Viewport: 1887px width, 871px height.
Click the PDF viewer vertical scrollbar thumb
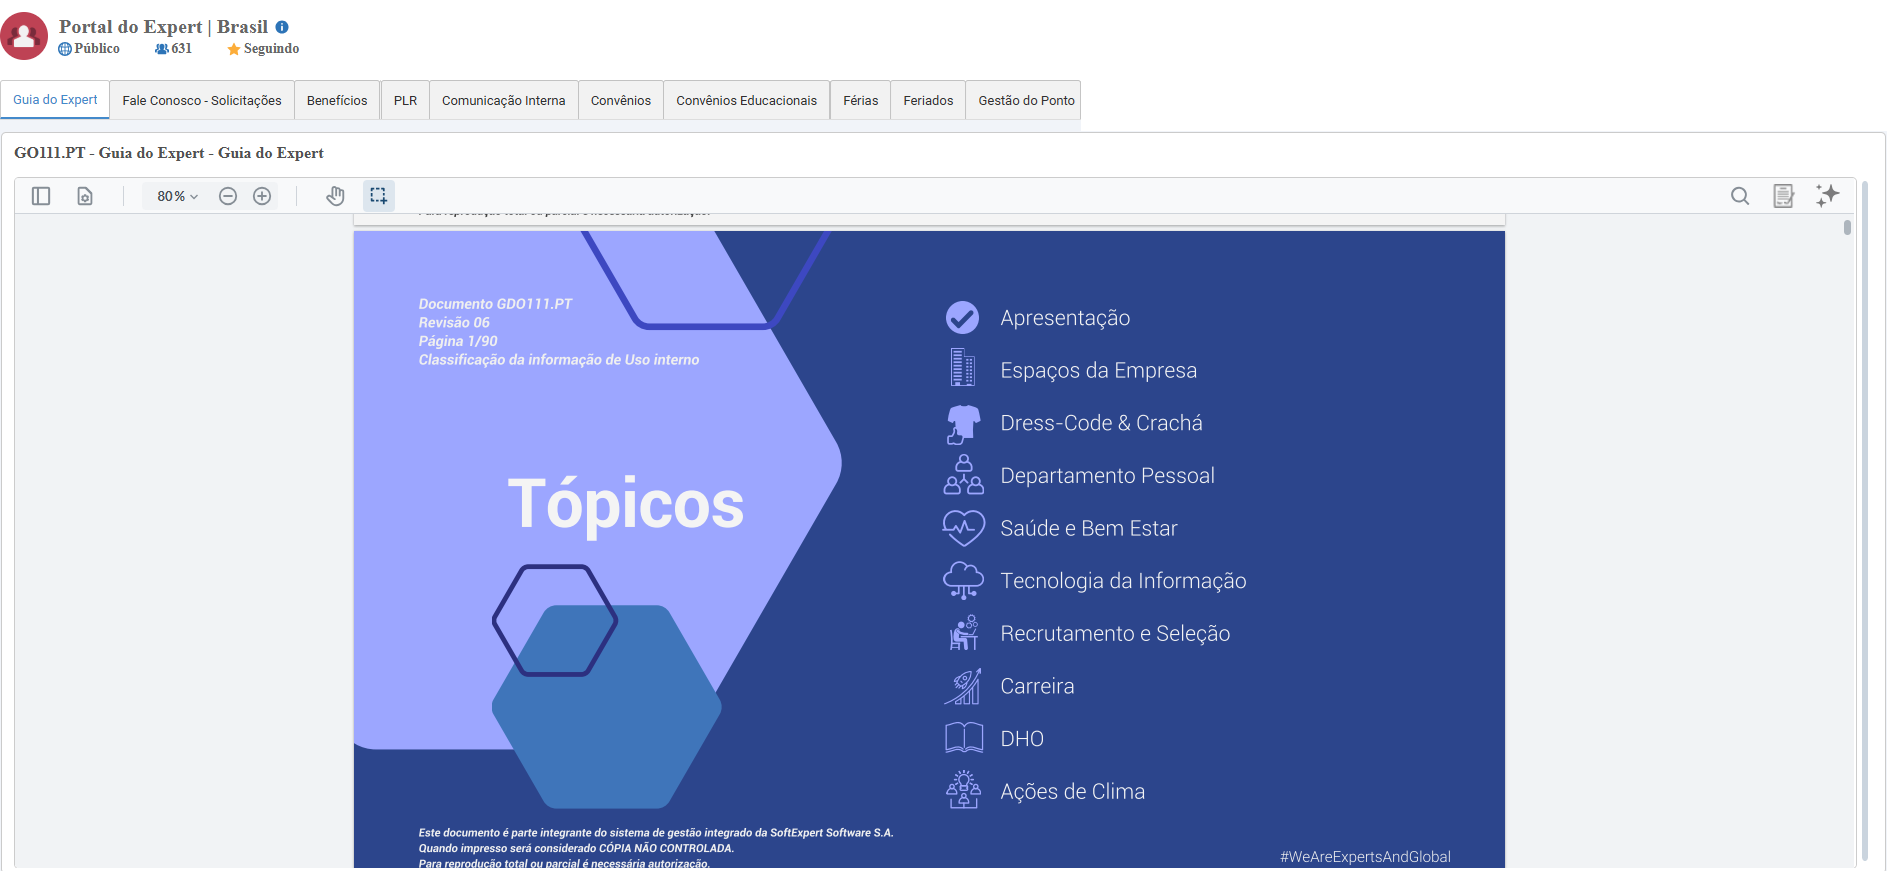(x=1847, y=228)
